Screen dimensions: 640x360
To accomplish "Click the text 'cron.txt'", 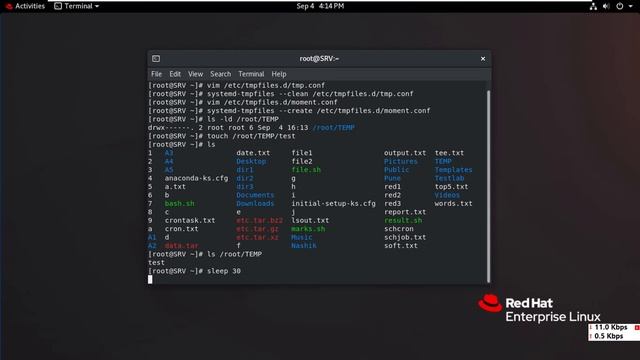I will (x=182, y=229).
